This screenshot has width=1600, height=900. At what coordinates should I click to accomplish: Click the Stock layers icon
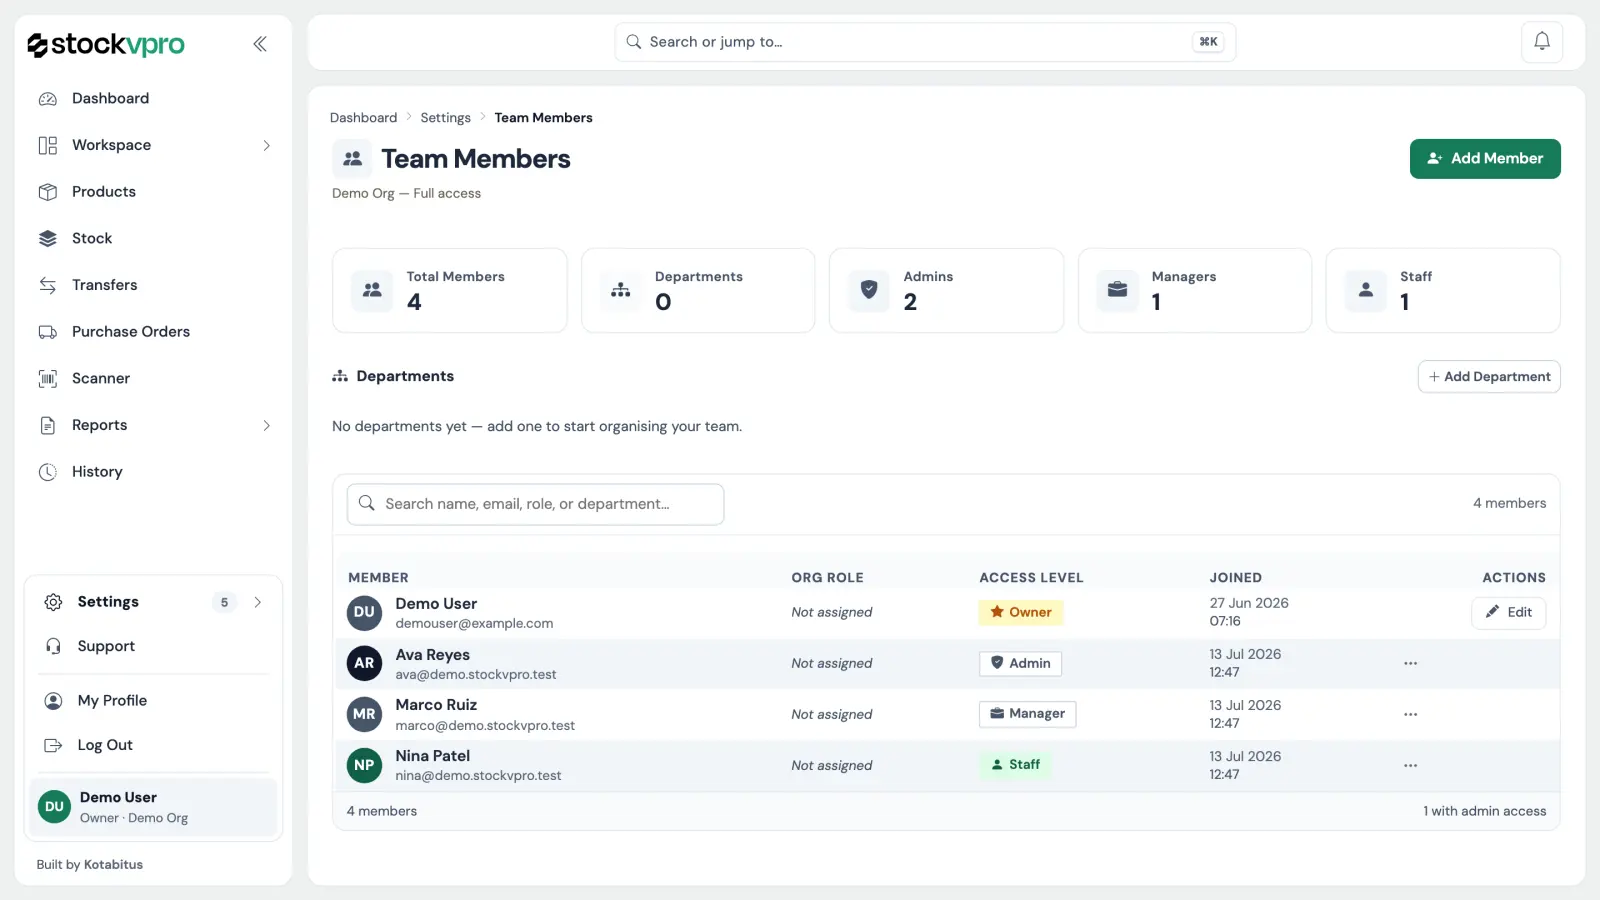pos(48,238)
